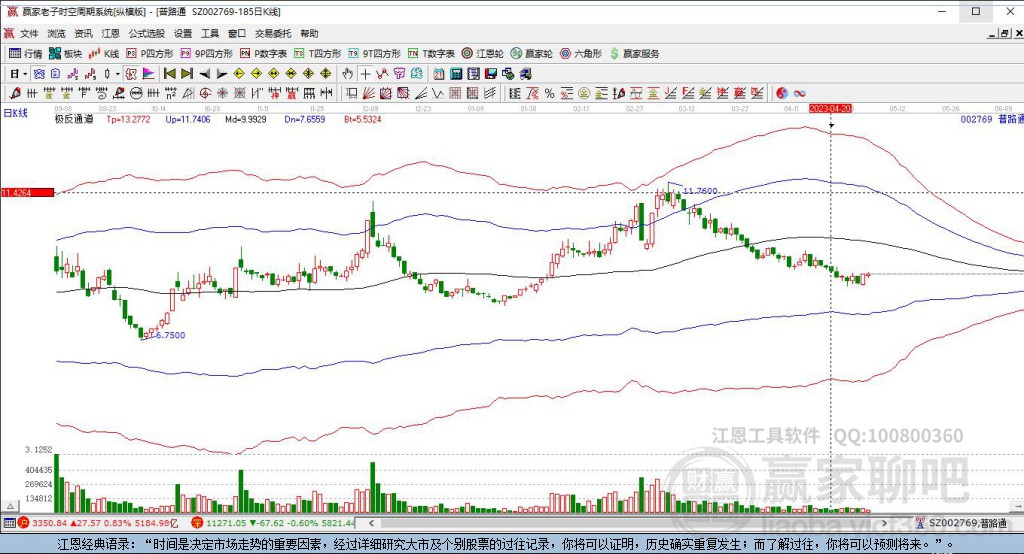Open the 资讯 menu
This screenshot has width=1024, height=554.
(84, 33)
